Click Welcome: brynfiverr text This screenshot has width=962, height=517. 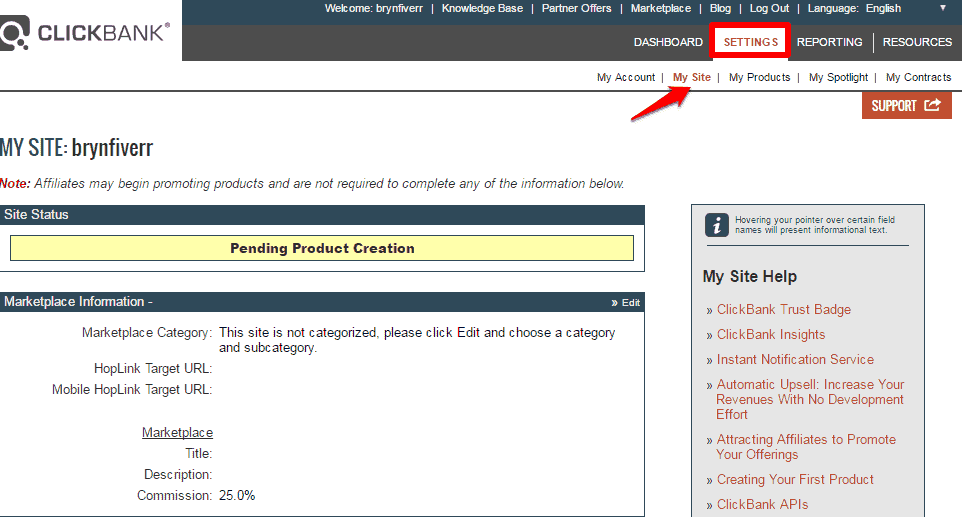(374, 8)
